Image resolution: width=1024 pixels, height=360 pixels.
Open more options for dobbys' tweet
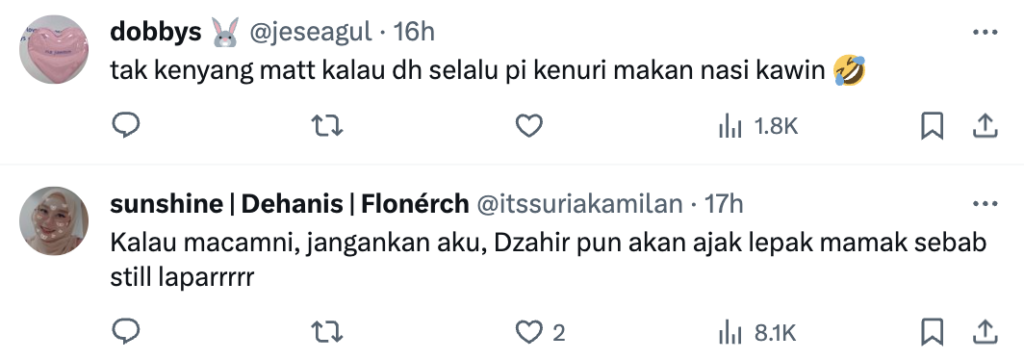985,32
